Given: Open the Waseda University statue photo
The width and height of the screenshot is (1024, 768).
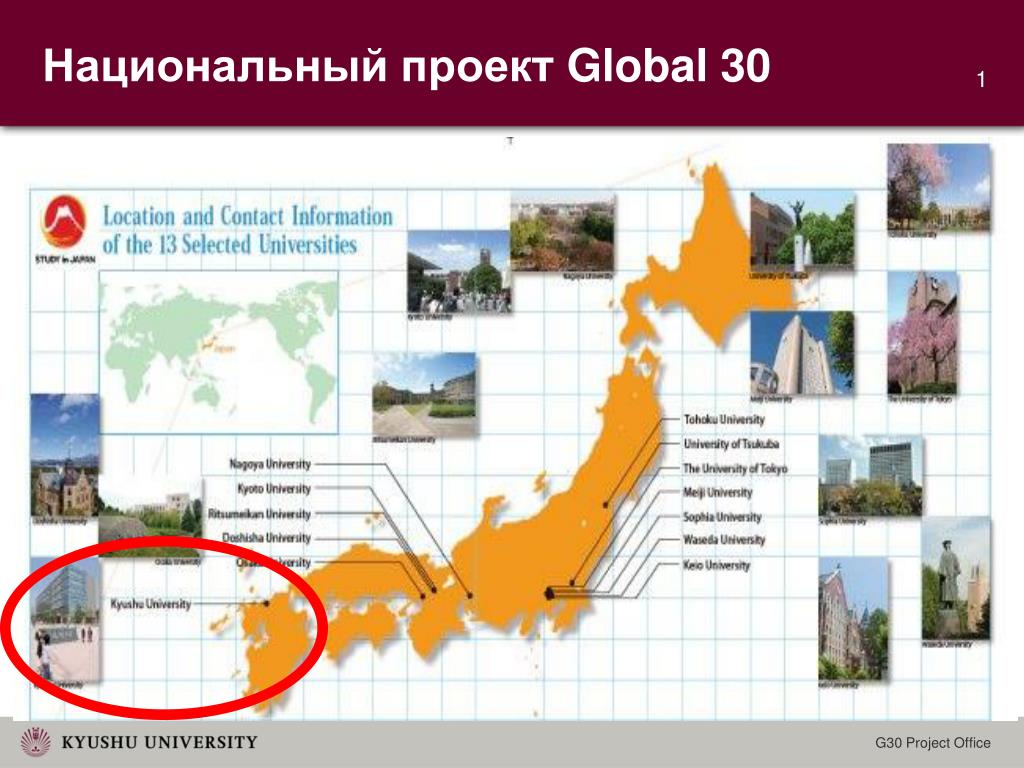Looking at the screenshot, I should pyautogui.click(x=956, y=578).
